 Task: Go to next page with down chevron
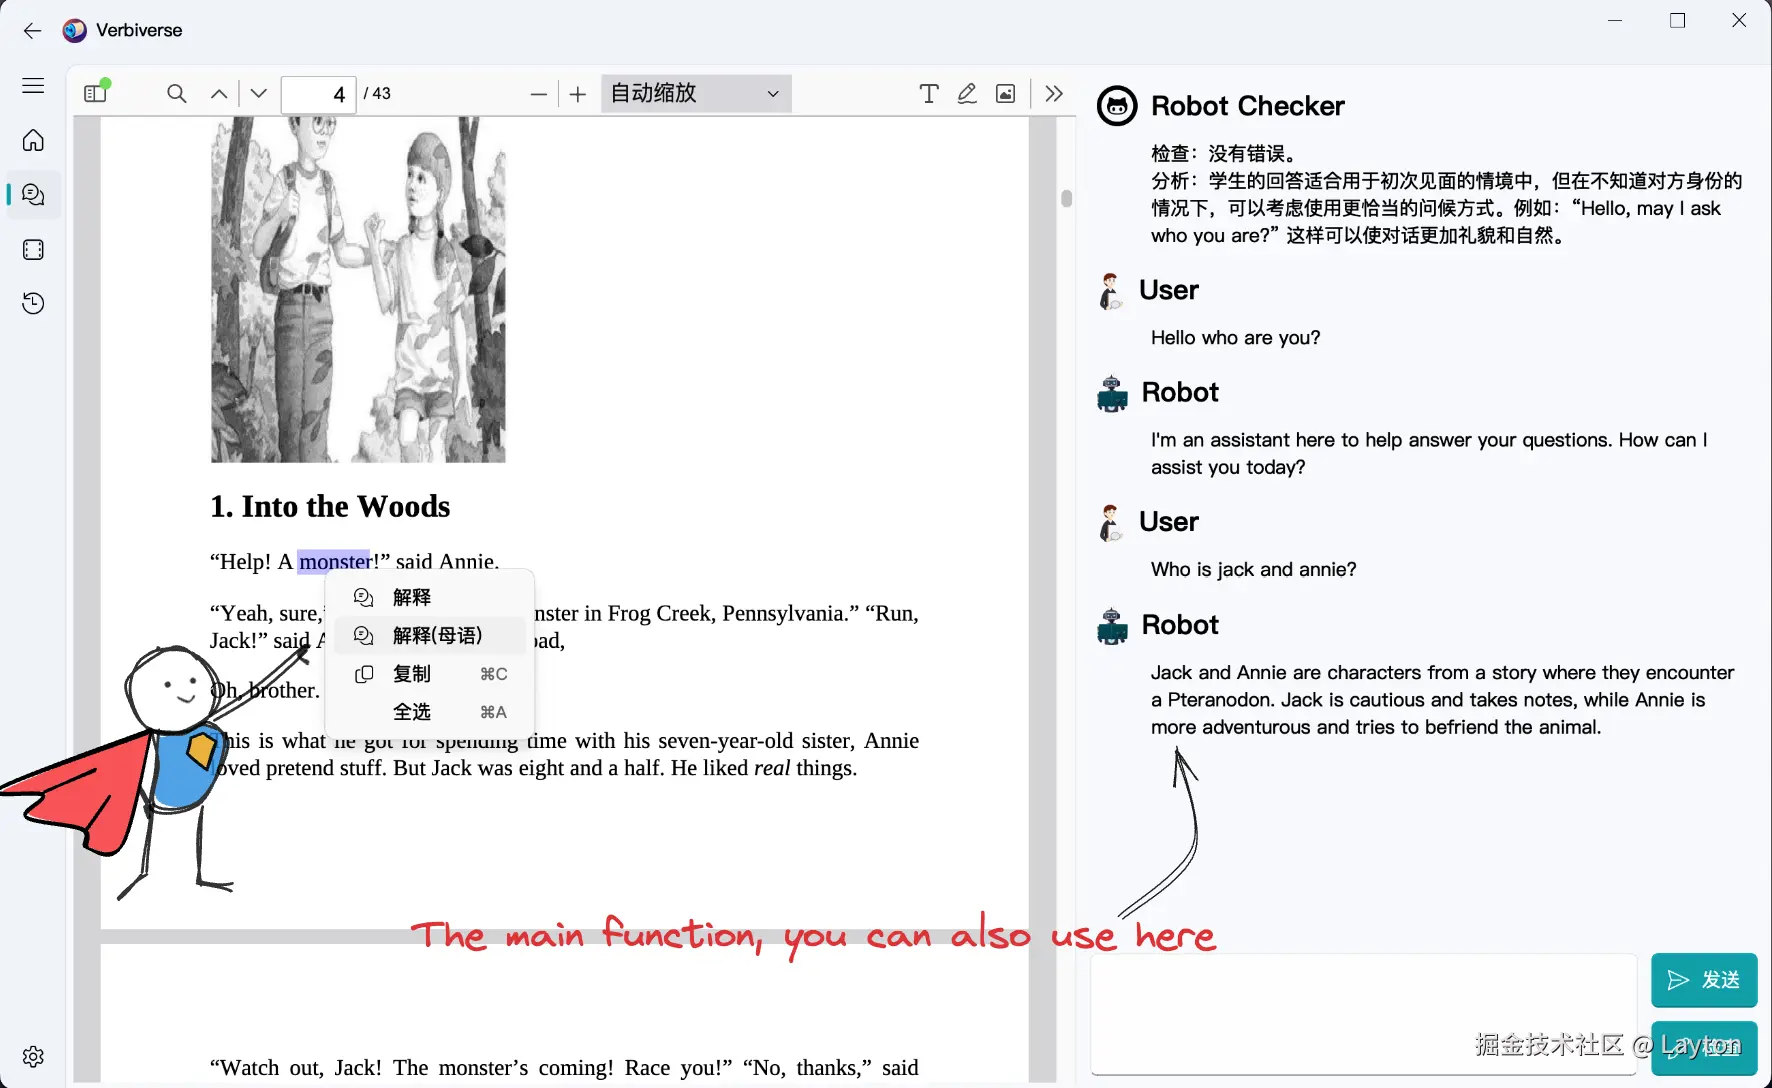(x=257, y=93)
